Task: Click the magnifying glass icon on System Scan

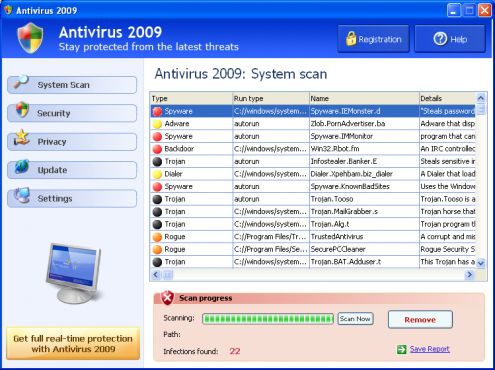Action: [21, 82]
